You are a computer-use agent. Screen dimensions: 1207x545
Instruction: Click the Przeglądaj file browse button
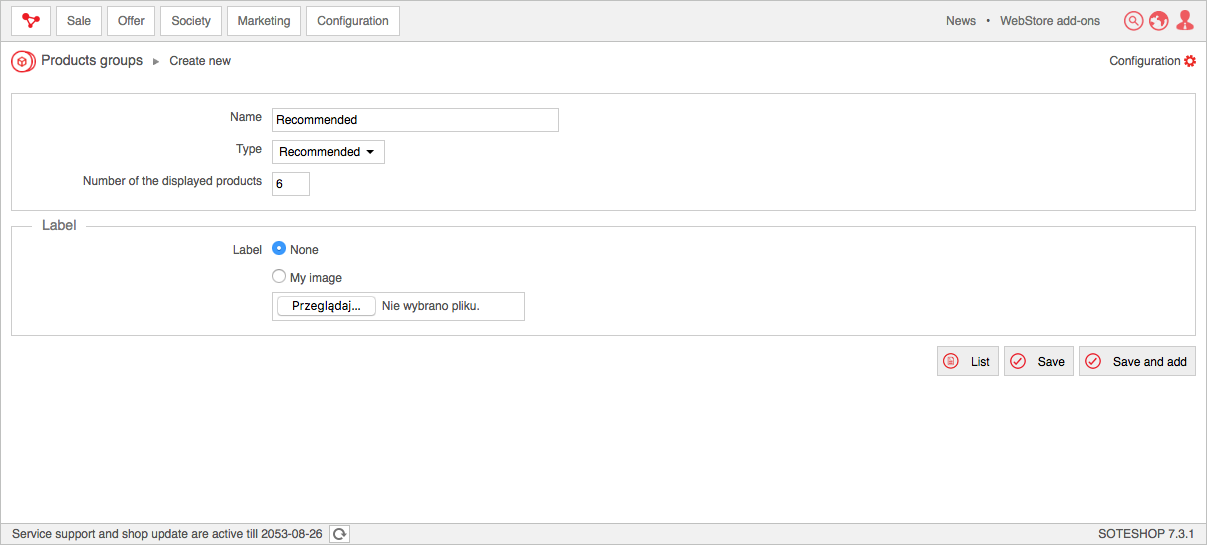(326, 306)
